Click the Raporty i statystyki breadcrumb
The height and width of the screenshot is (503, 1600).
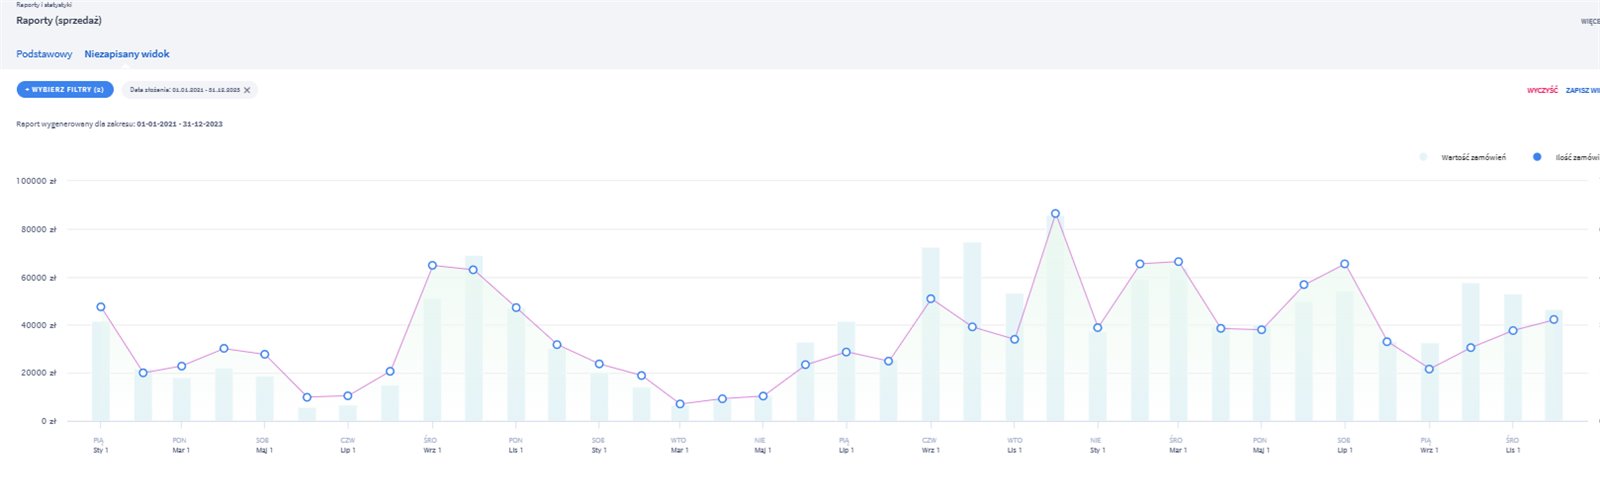44,5
